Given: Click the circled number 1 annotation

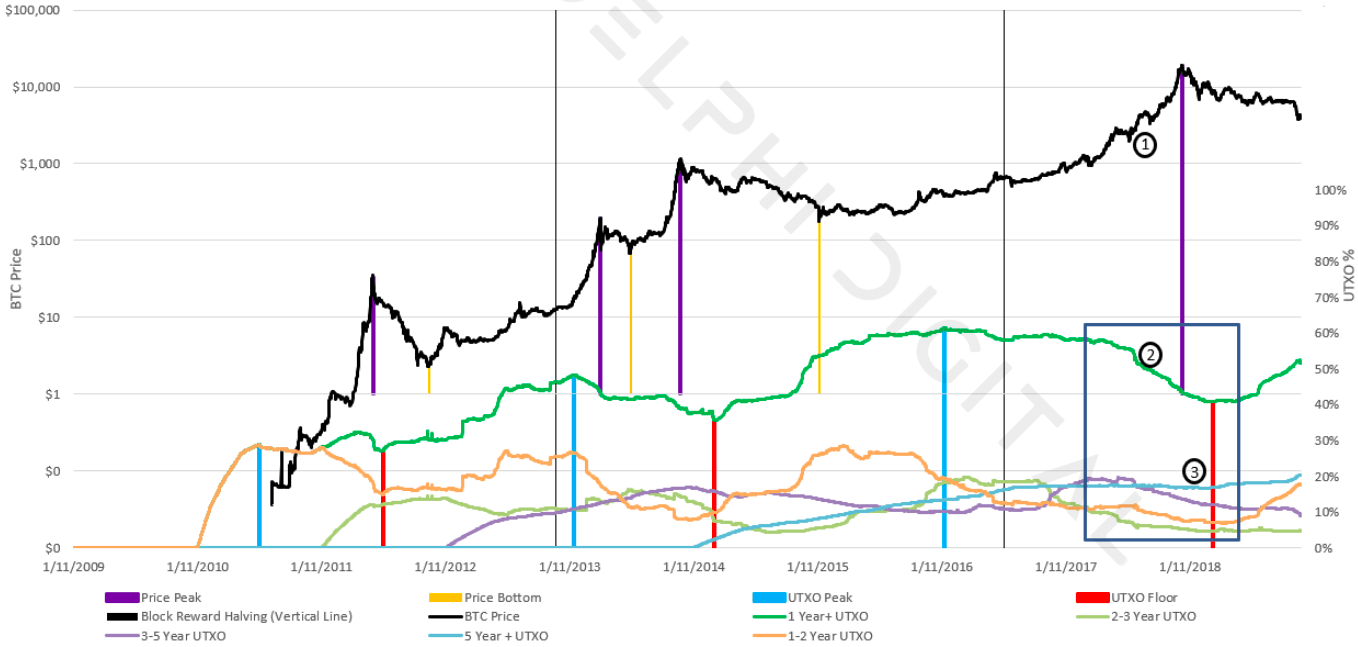Looking at the screenshot, I should point(1145,145).
